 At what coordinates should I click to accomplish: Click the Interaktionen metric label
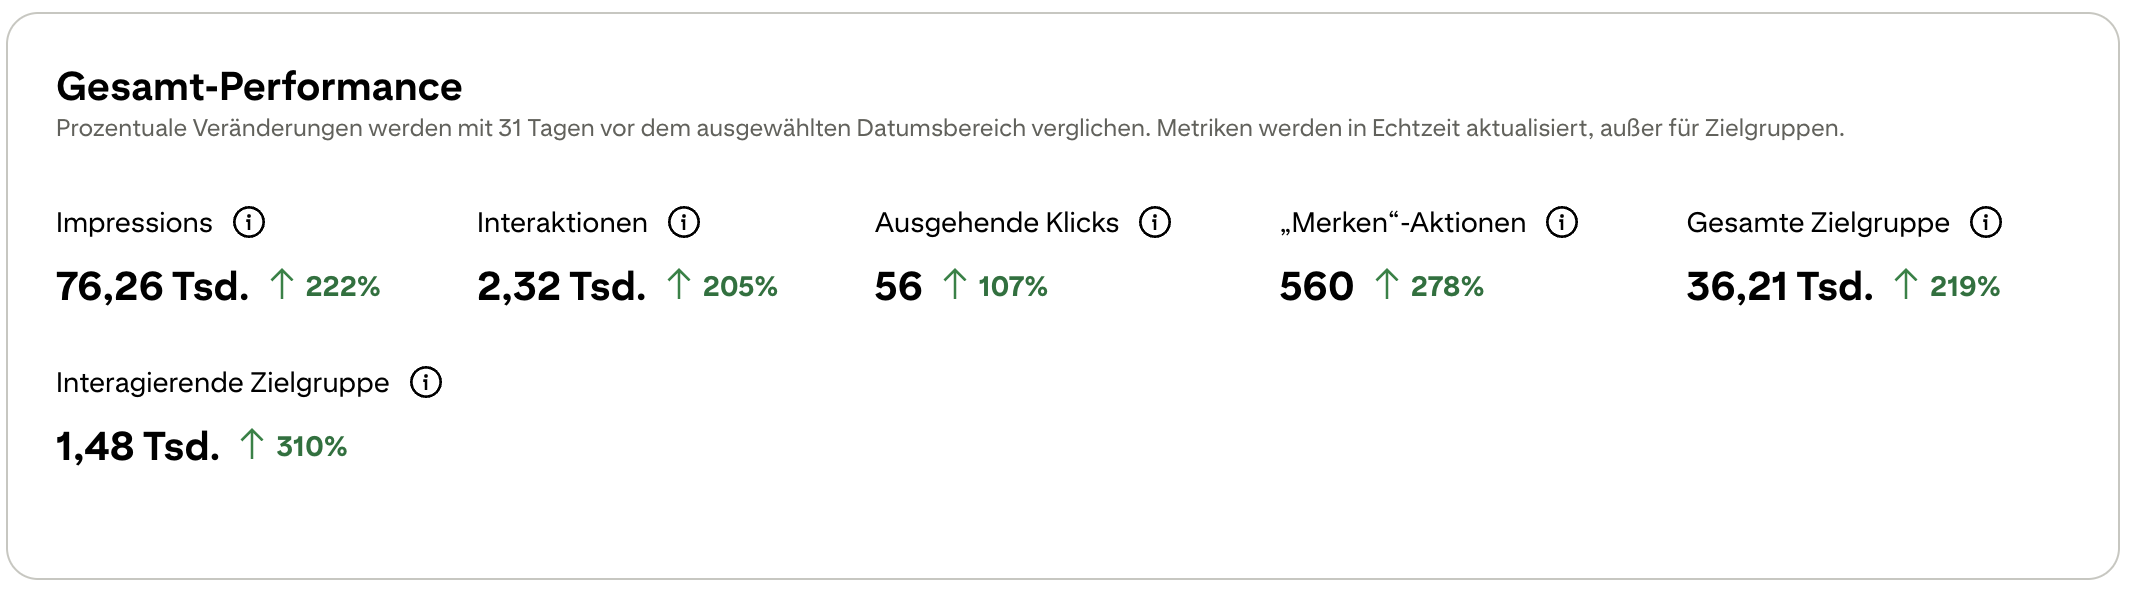click(x=562, y=222)
